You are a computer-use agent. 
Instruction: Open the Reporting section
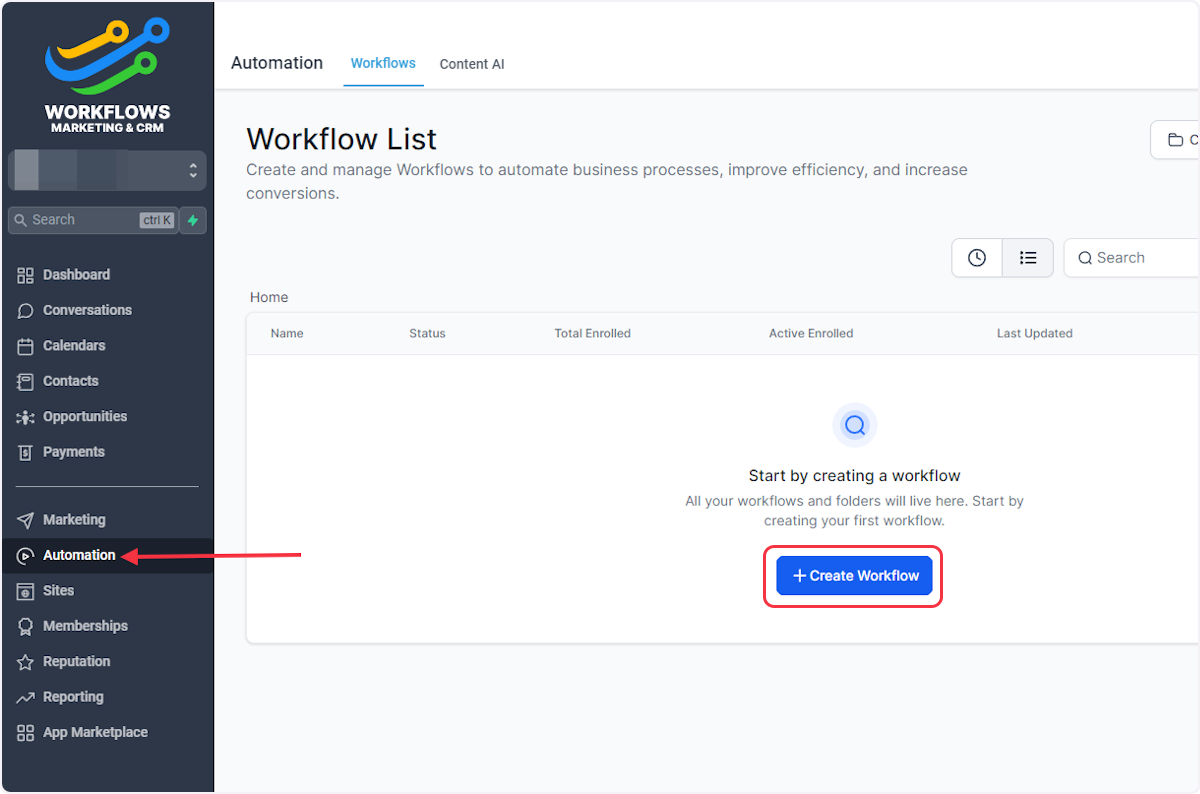74,696
